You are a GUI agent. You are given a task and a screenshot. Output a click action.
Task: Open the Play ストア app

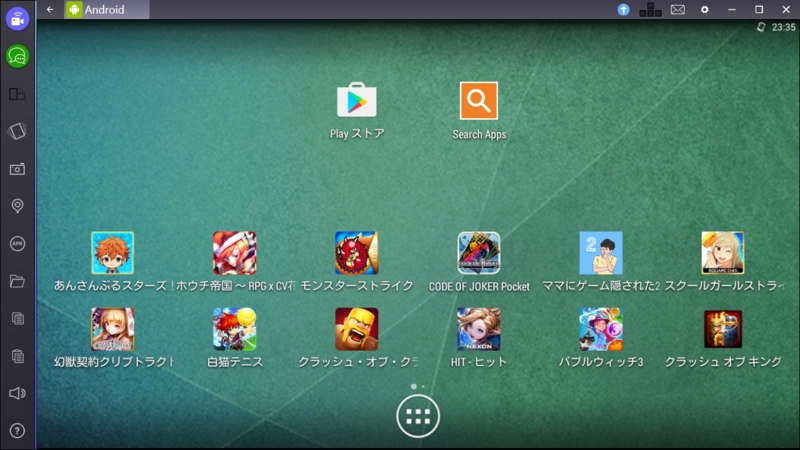357,101
